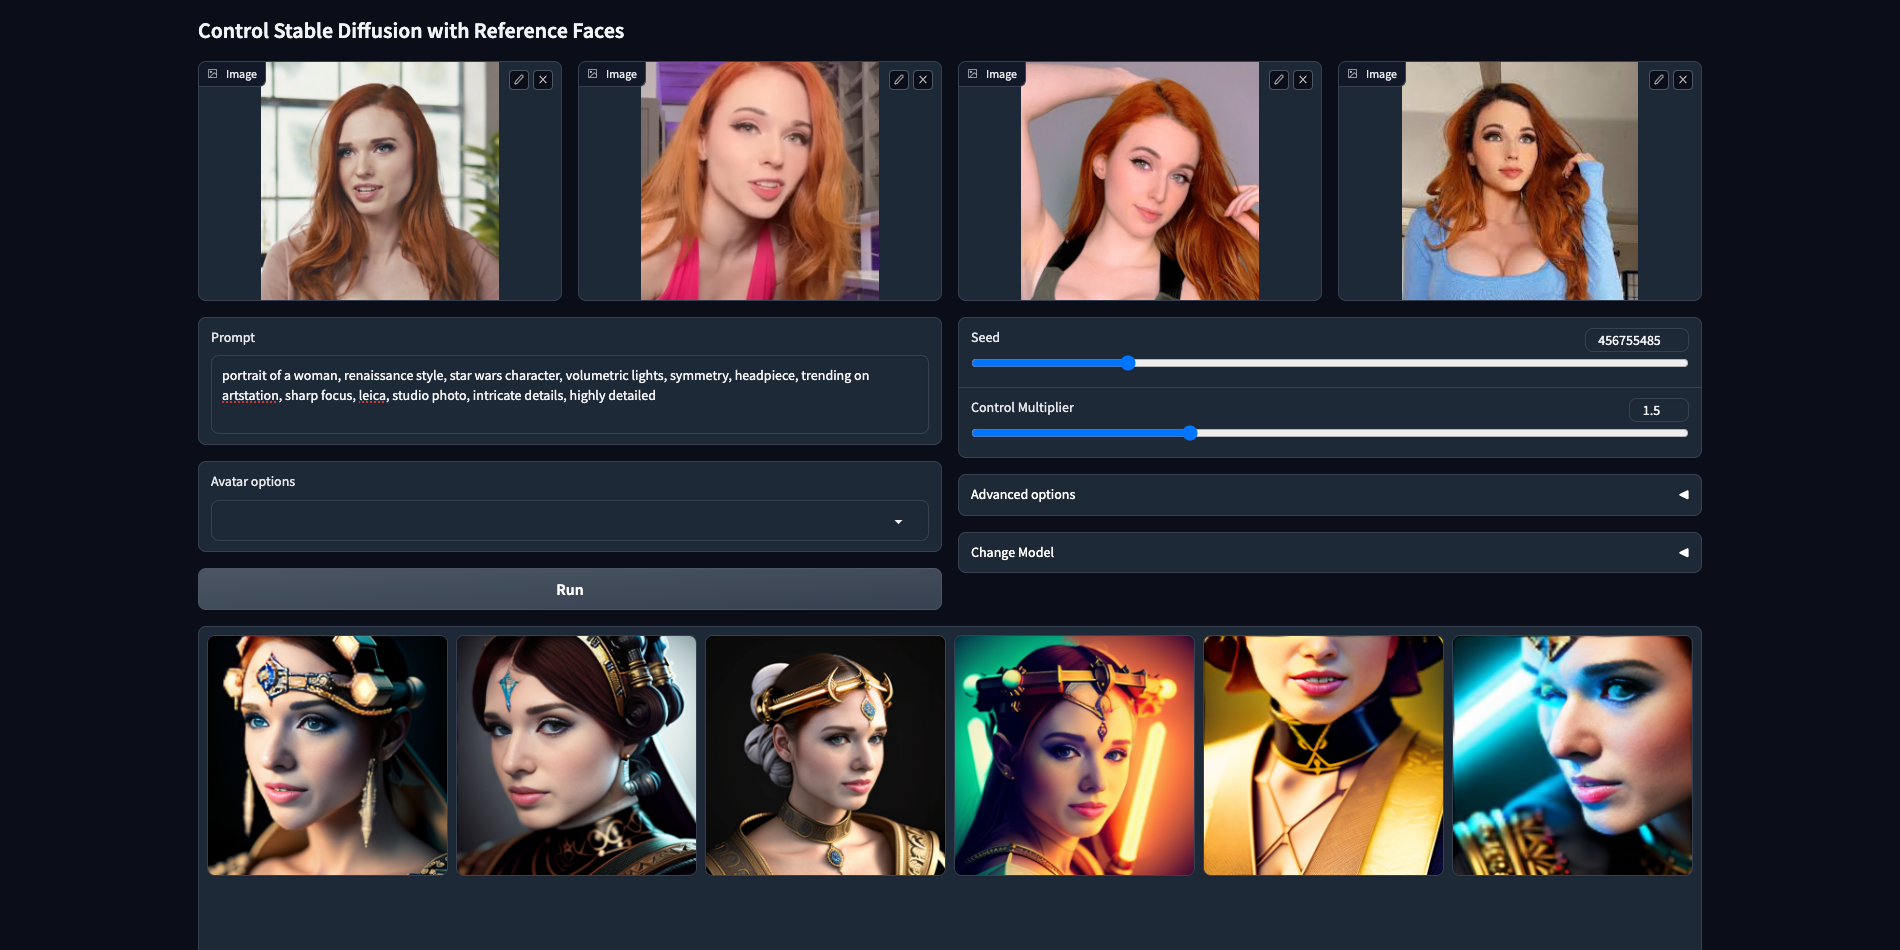Remove the fourth reference image
Screen dimensions: 1900x950
click(1683, 80)
